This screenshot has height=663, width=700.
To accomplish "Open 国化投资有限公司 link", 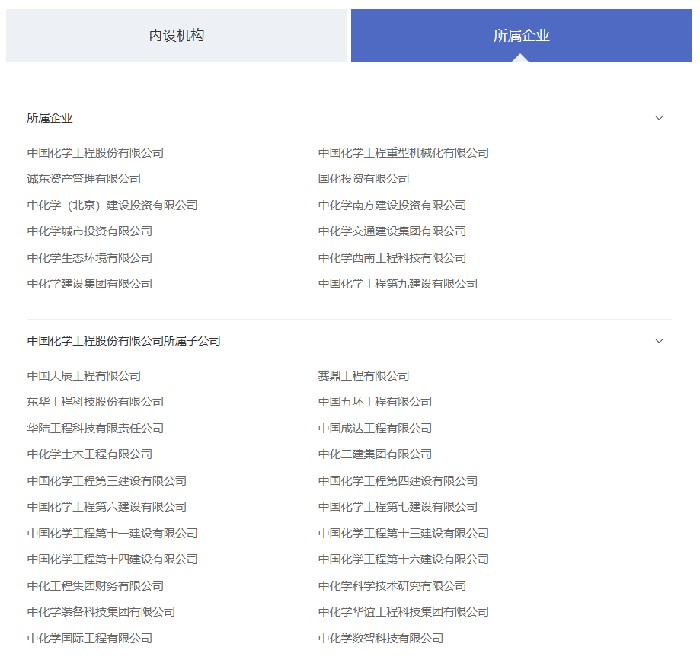I will pos(363,179).
